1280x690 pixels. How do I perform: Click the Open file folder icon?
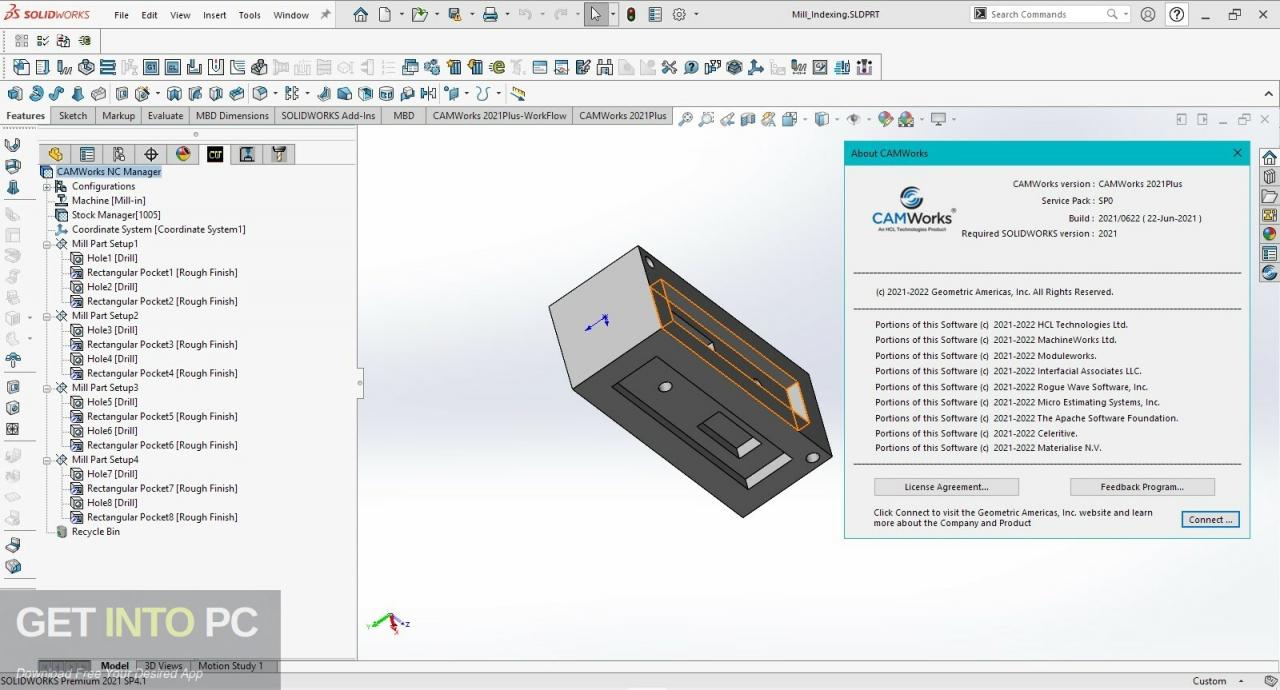coord(419,15)
